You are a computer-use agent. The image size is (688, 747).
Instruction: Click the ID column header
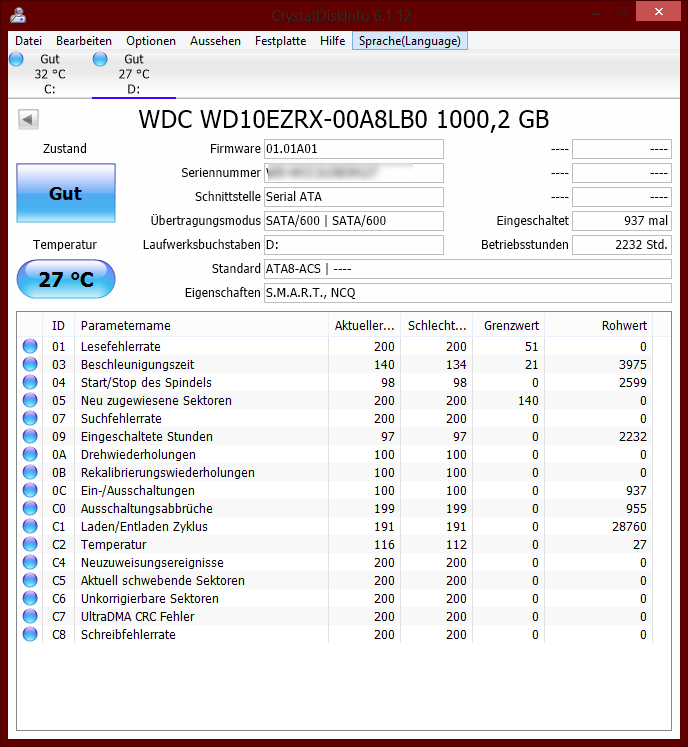58,326
